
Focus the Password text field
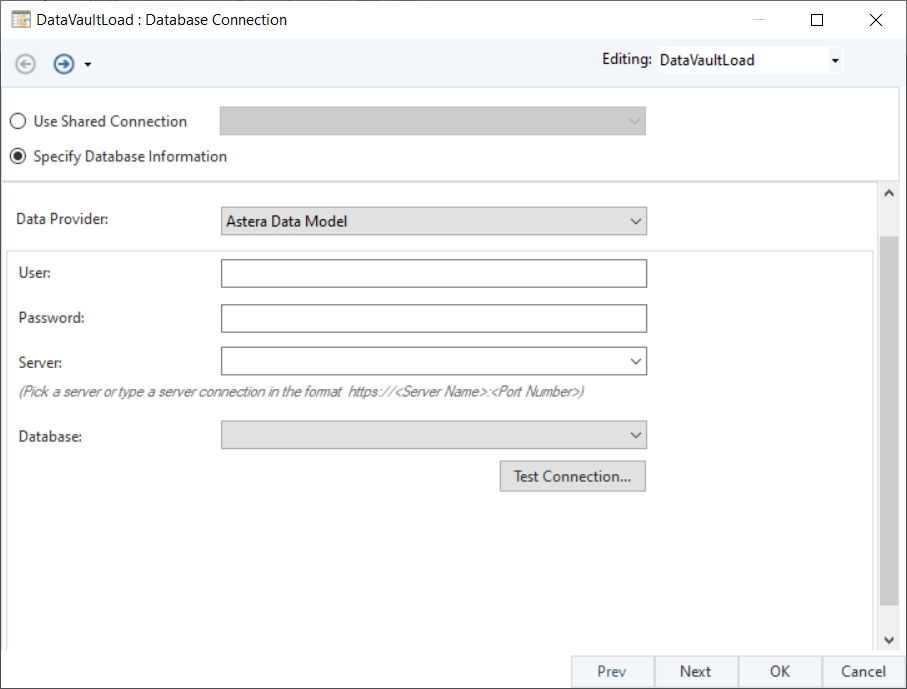coord(433,319)
